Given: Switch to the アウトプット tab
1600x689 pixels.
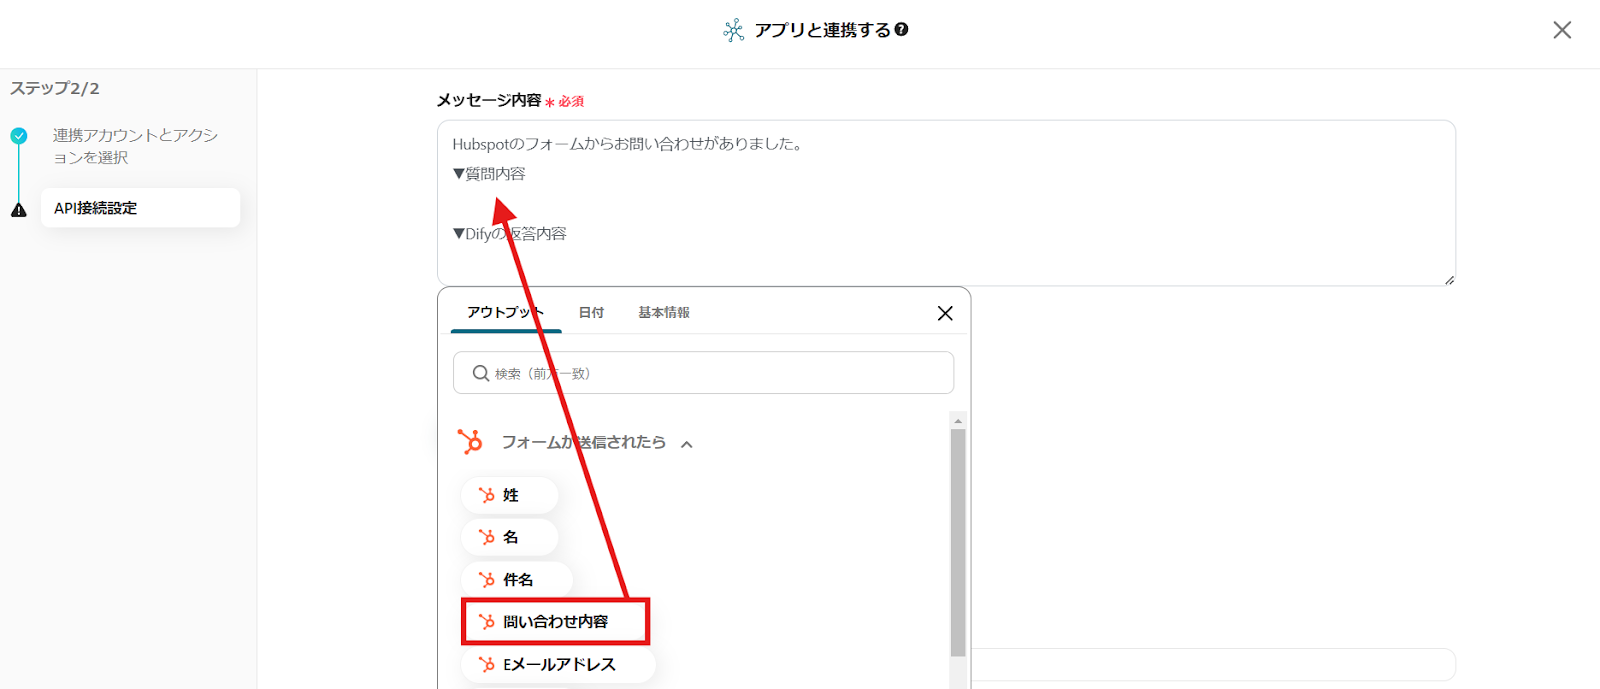Looking at the screenshot, I should click(x=505, y=313).
